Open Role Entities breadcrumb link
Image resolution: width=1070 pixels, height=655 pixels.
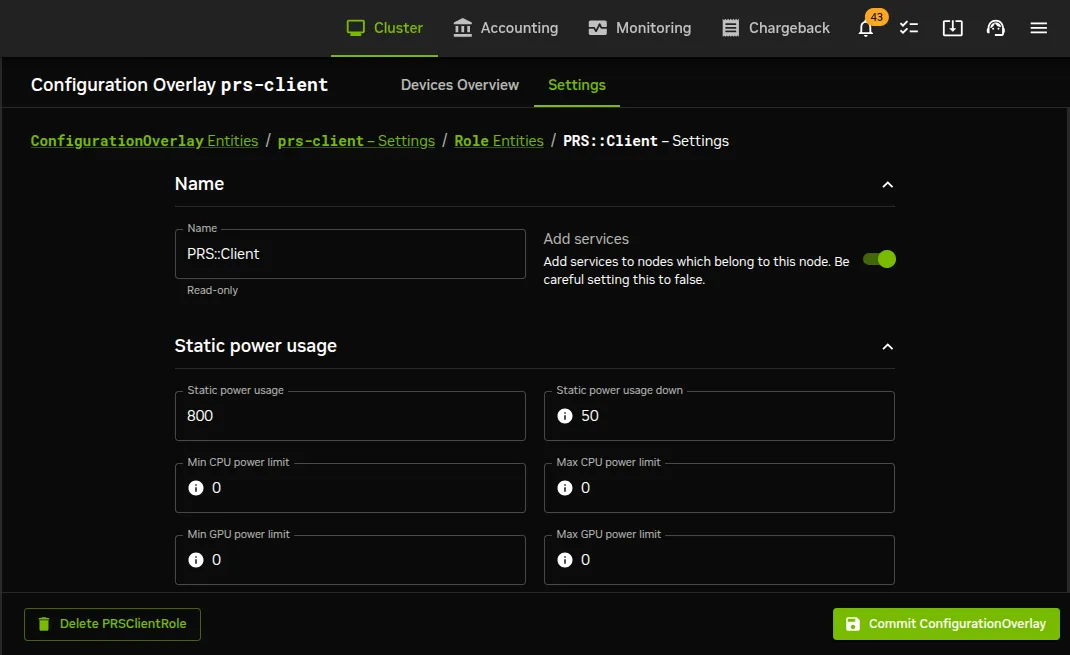pos(499,141)
